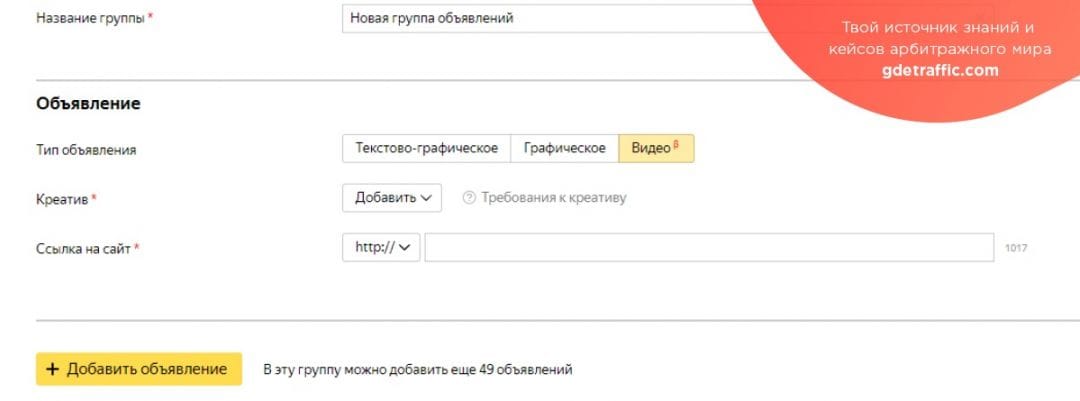Open Требования к креативу link
Image resolution: width=1080 pixels, height=401 pixels.
[554, 198]
